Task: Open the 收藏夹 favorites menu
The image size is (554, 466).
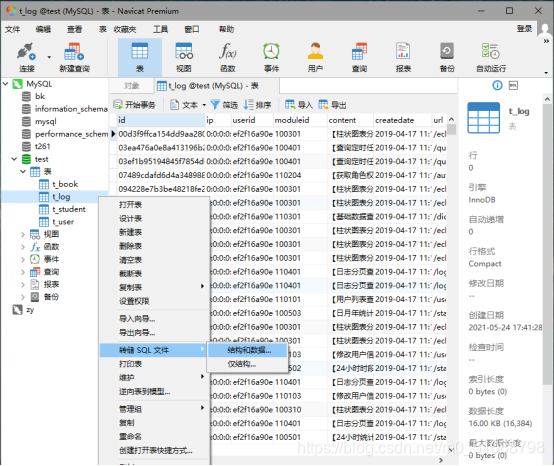Action: [125, 29]
